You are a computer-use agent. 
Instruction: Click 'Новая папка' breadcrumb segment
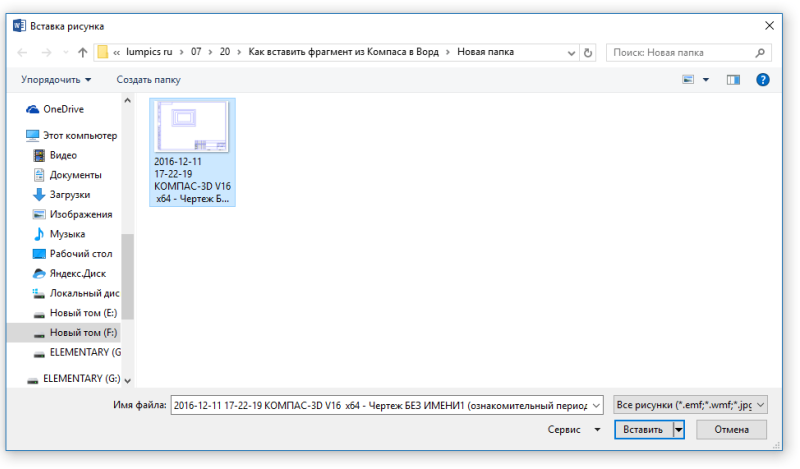click(x=485, y=52)
